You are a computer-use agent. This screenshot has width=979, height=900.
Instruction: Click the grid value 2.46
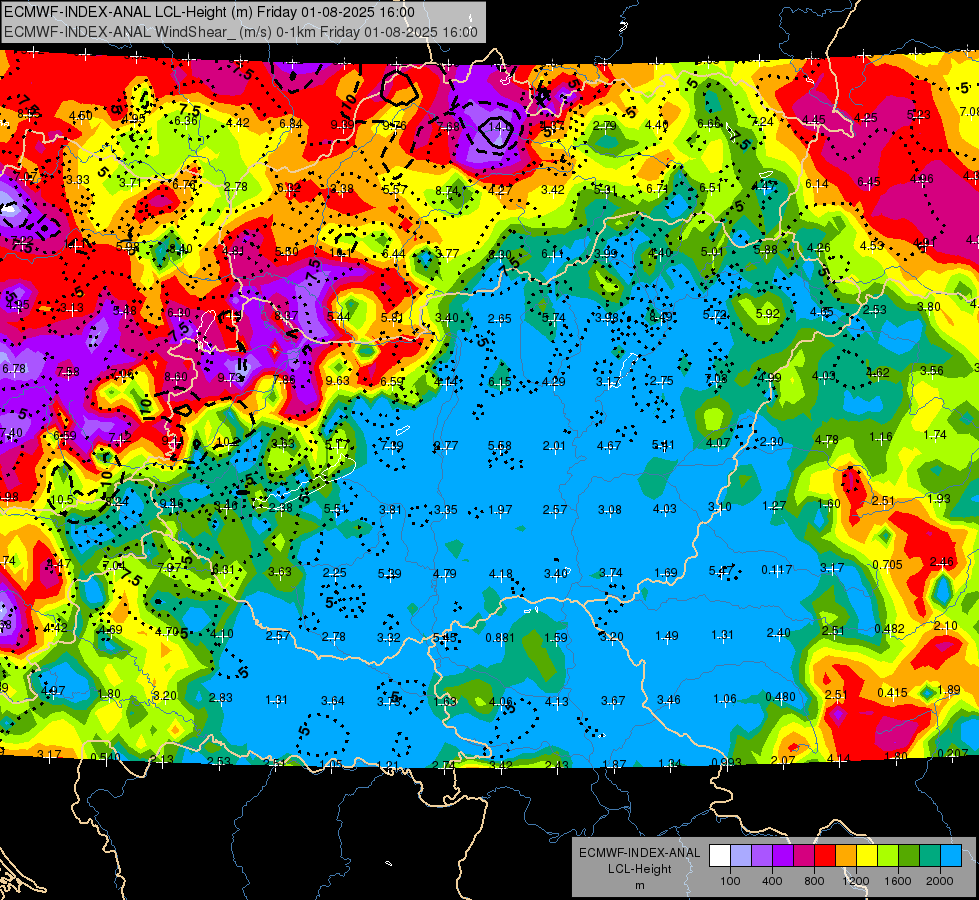coord(942,561)
